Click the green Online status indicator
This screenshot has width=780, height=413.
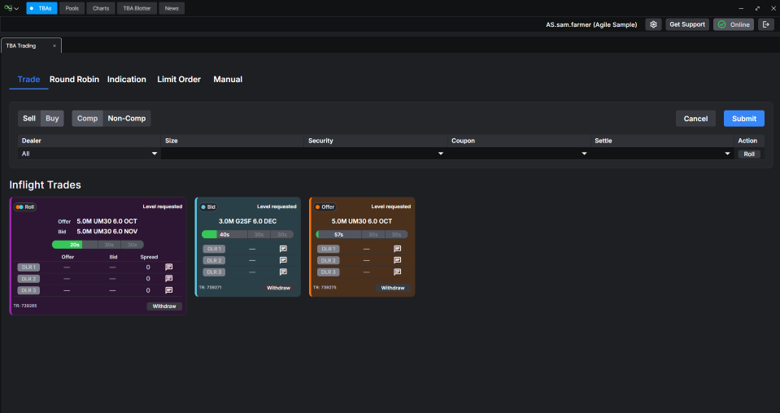tap(734, 24)
